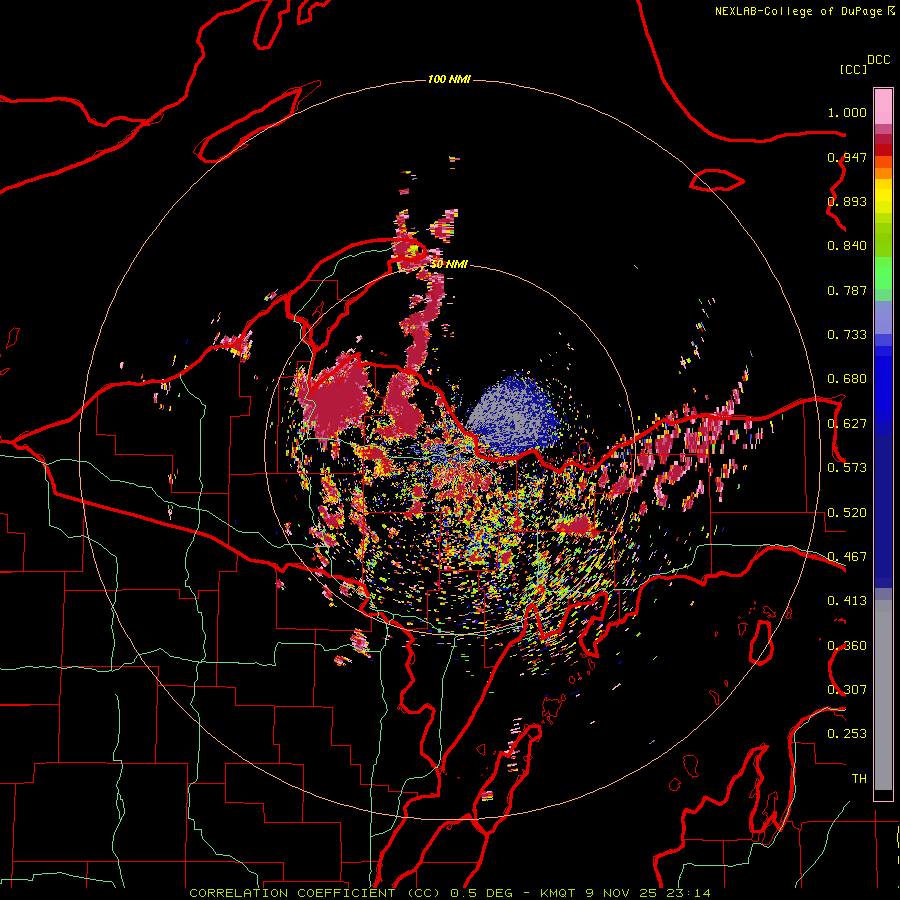900x900 pixels.
Task: Click the large crimson echo area west of radar
Action: 339,399
